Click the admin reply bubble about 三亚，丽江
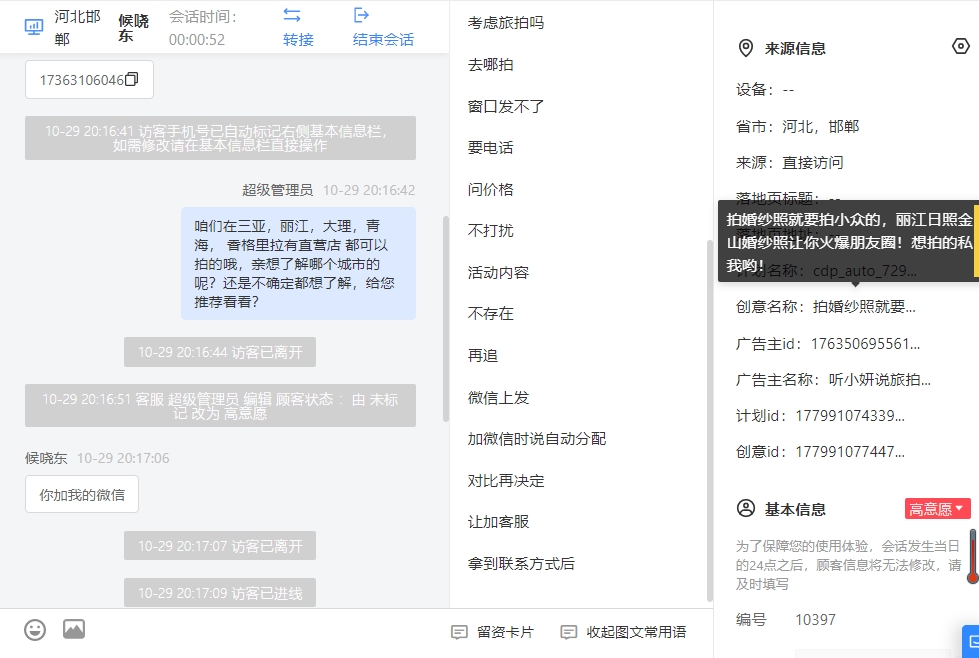This screenshot has height=658, width=979. 298,263
